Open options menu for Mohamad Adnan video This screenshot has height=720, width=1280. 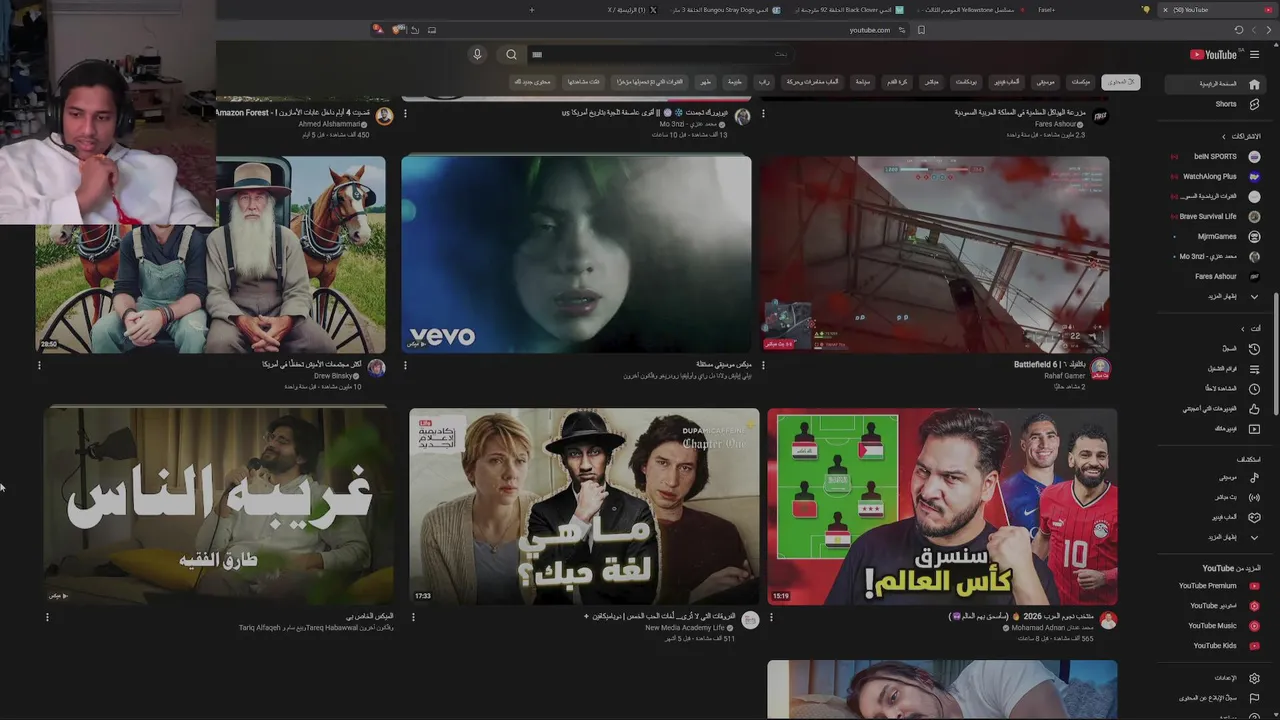click(771, 618)
